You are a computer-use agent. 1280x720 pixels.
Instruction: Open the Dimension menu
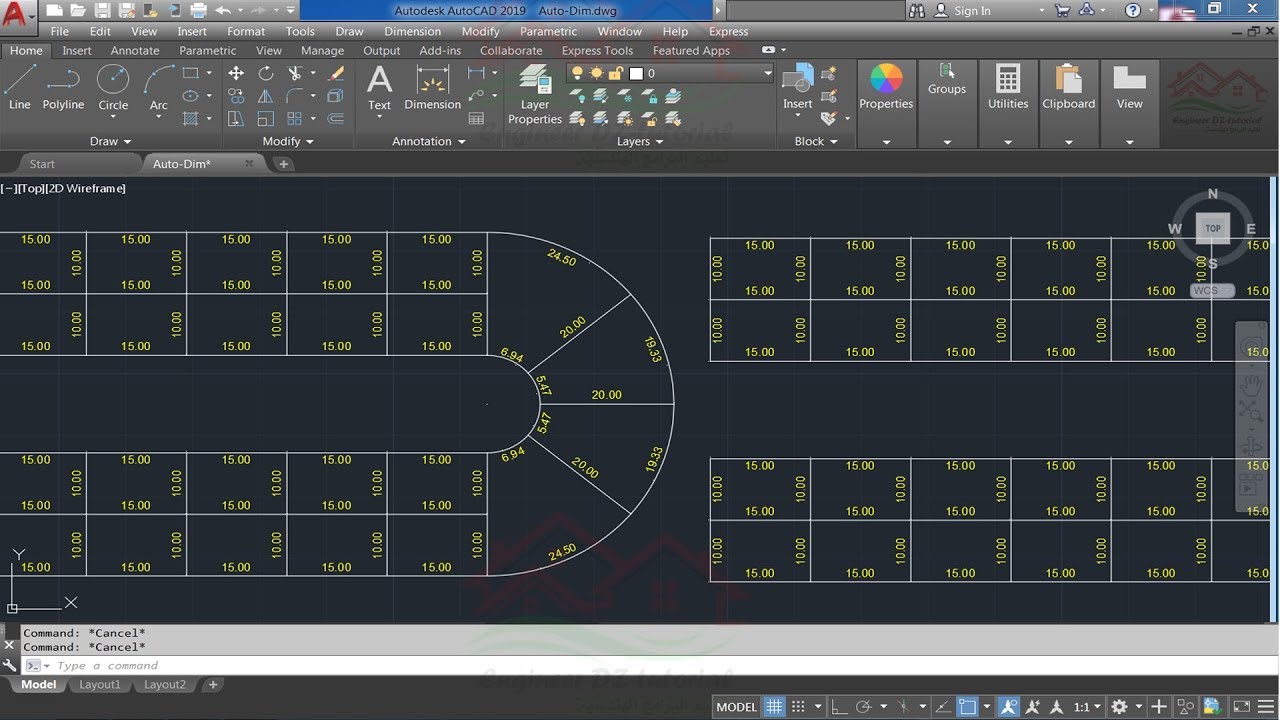tap(412, 31)
